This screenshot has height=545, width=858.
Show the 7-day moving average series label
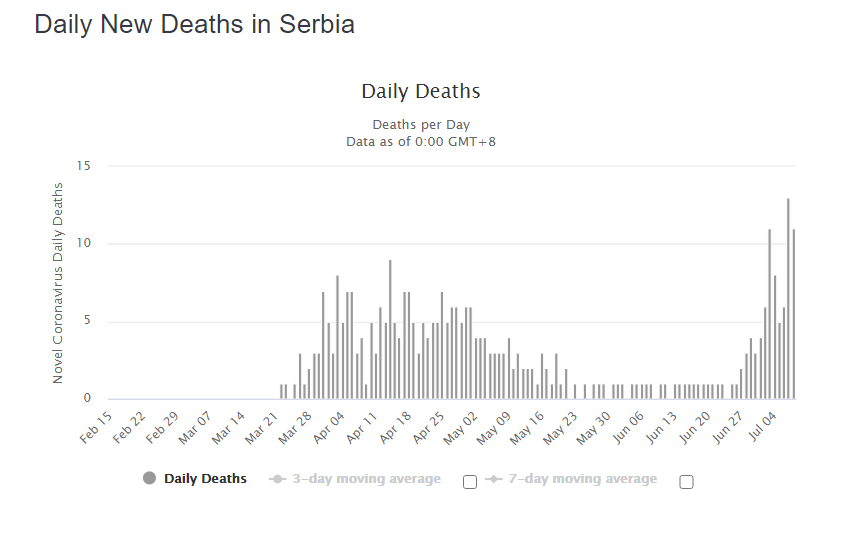click(x=582, y=479)
